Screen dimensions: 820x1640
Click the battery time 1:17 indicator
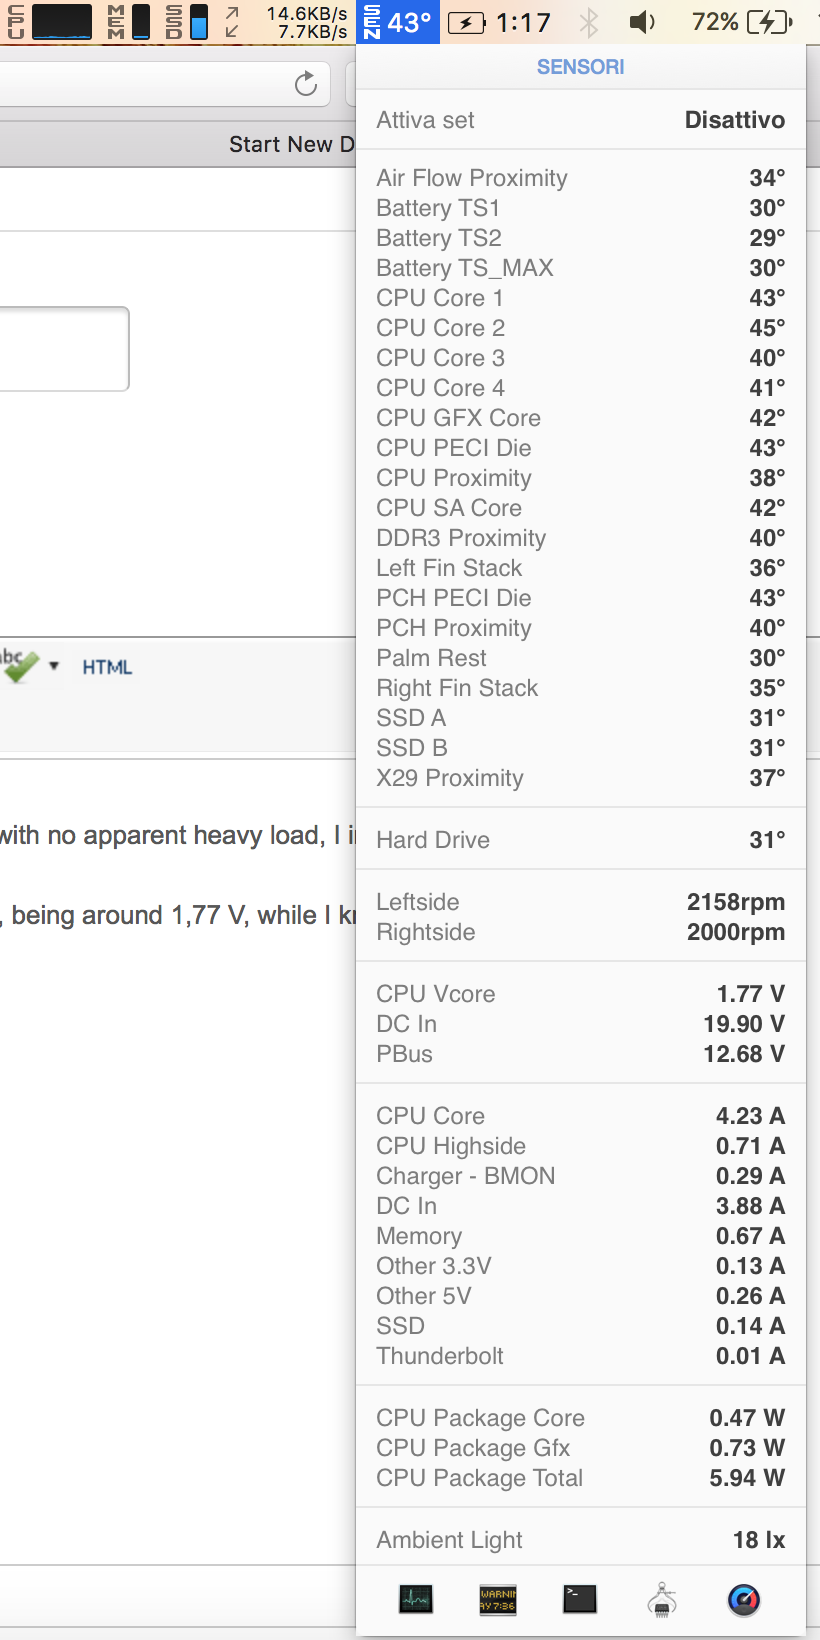(500, 21)
